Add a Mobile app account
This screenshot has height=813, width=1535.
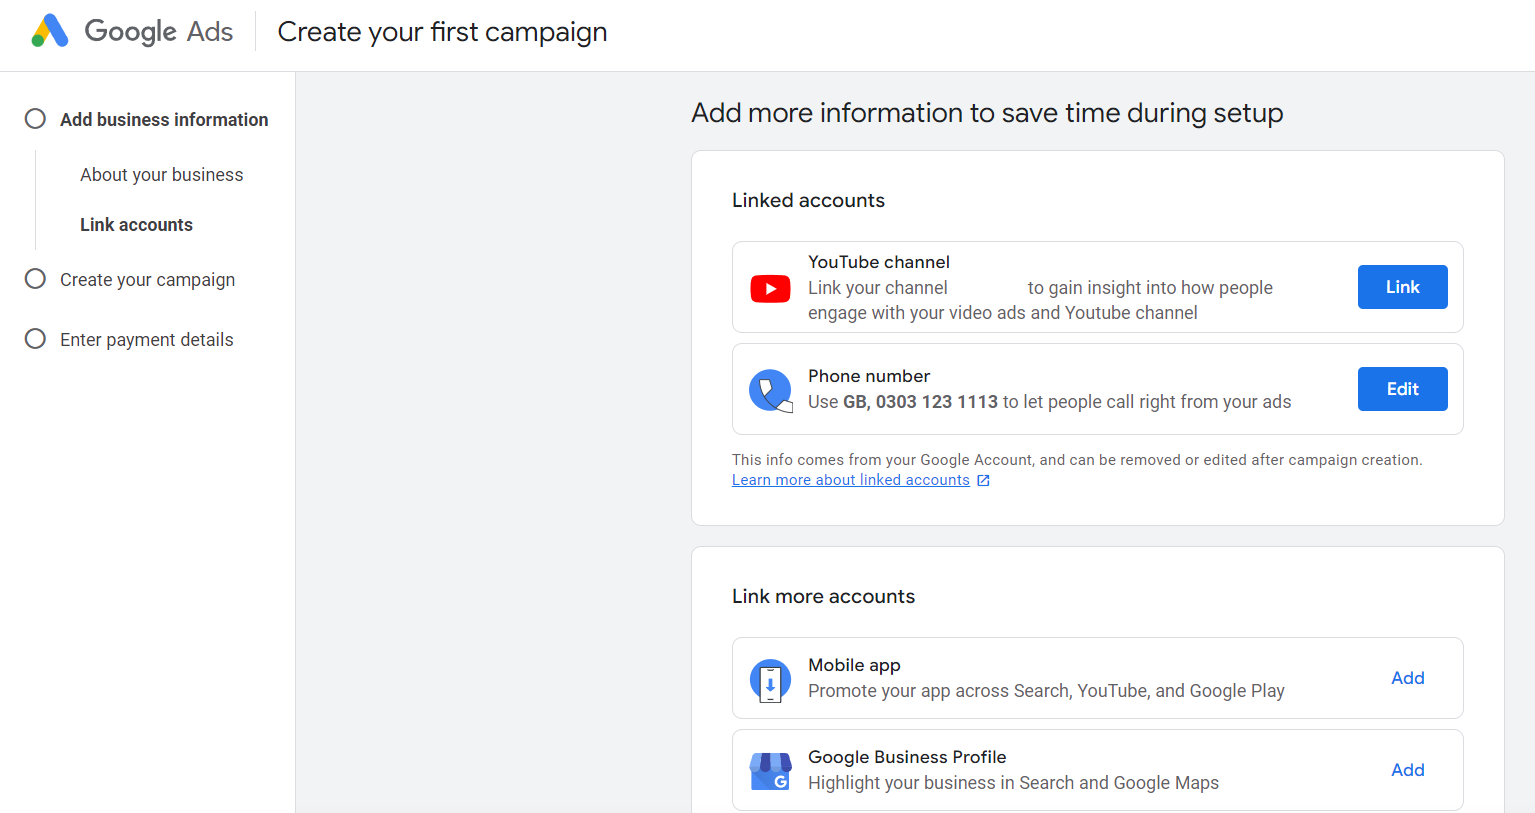coord(1408,678)
